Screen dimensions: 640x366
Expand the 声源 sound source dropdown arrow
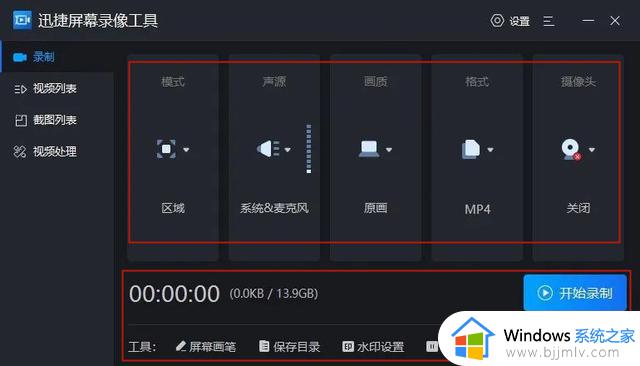tap(287, 150)
